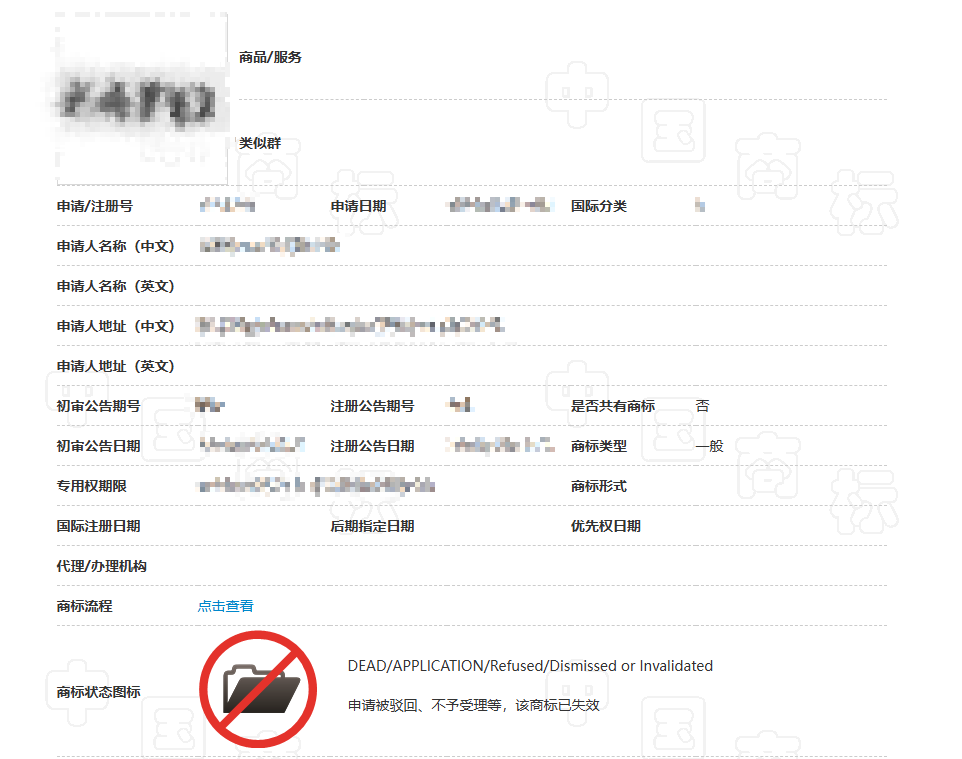
Task: Click the dead trademark status icon
Action: (x=258, y=688)
